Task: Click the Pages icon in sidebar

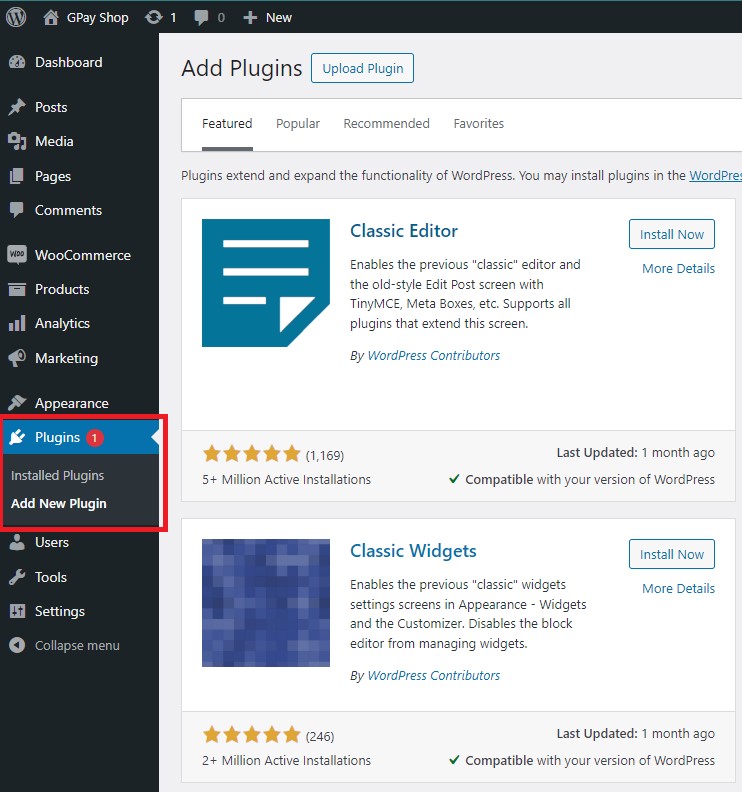Action: coord(17,176)
